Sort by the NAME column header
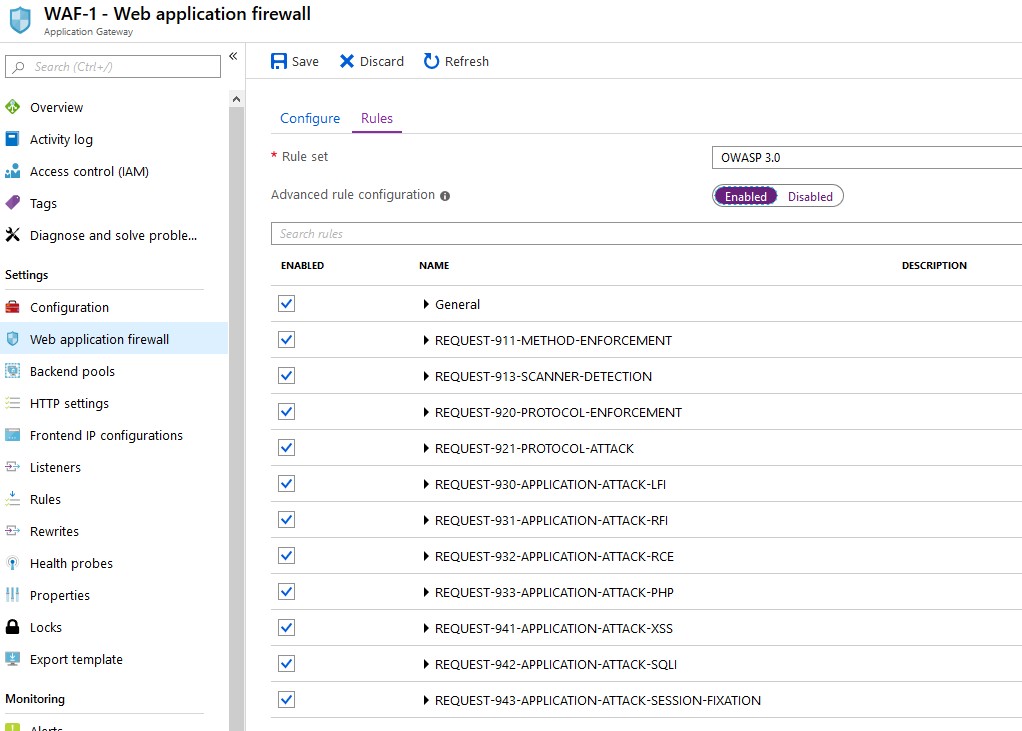The width and height of the screenshot is (1022, 731). pos(434,265)
